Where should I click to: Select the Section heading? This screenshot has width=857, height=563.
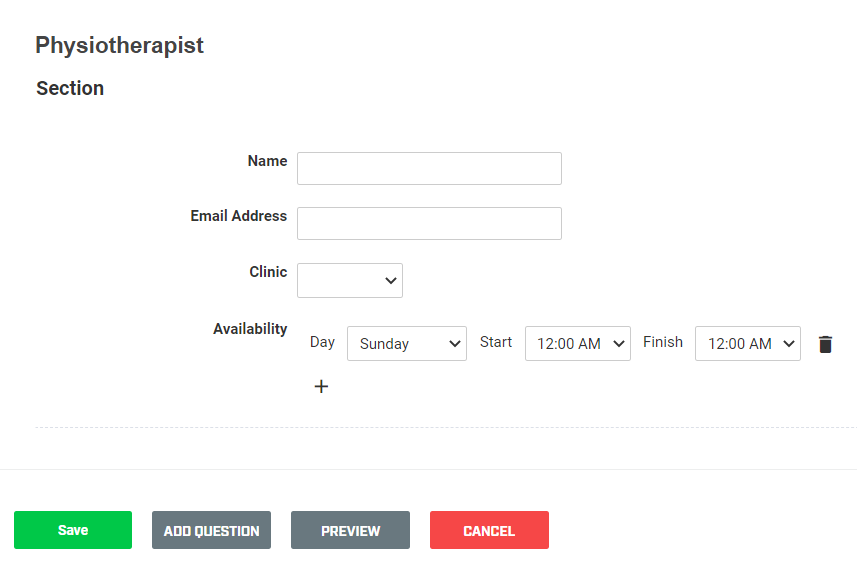coord(70,88)
